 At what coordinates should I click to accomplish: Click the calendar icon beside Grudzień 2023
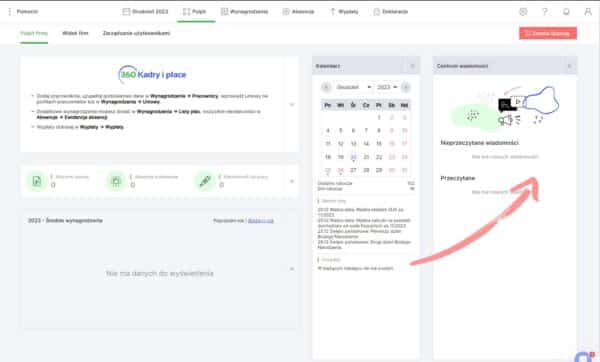[126, 11]
